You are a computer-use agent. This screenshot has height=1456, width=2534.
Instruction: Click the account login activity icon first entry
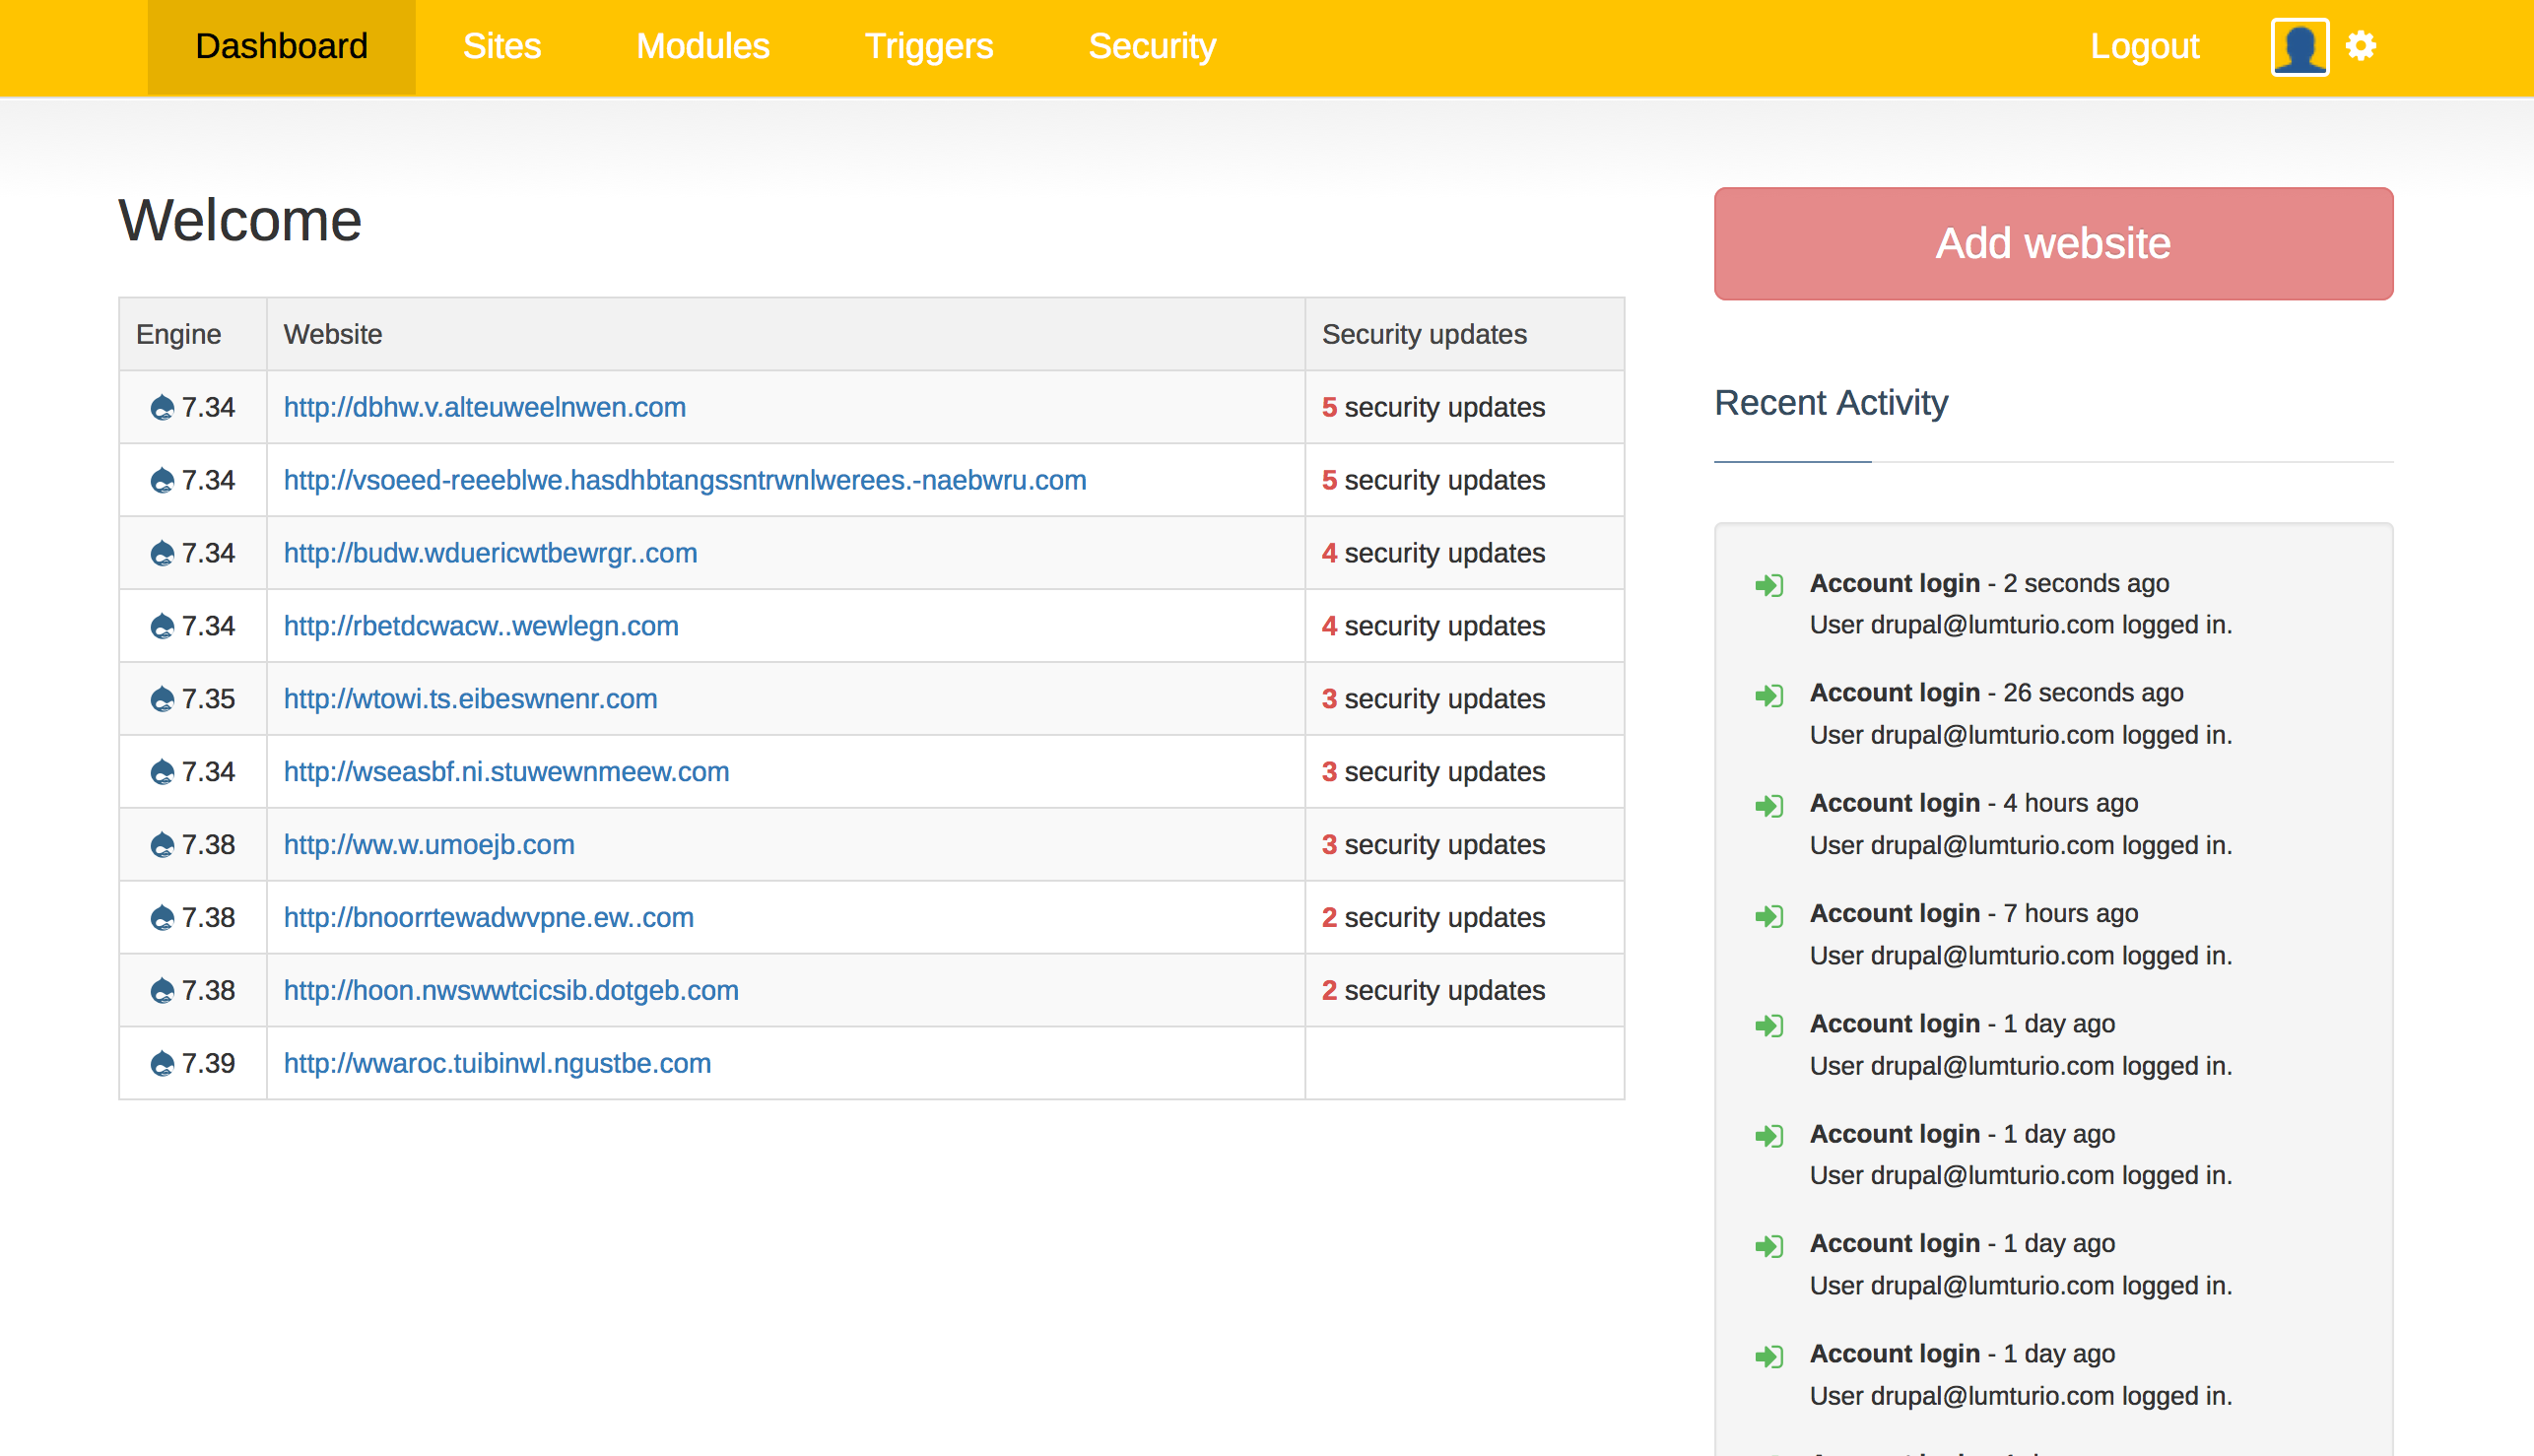pyautogui.click(x=1770, y=584)
